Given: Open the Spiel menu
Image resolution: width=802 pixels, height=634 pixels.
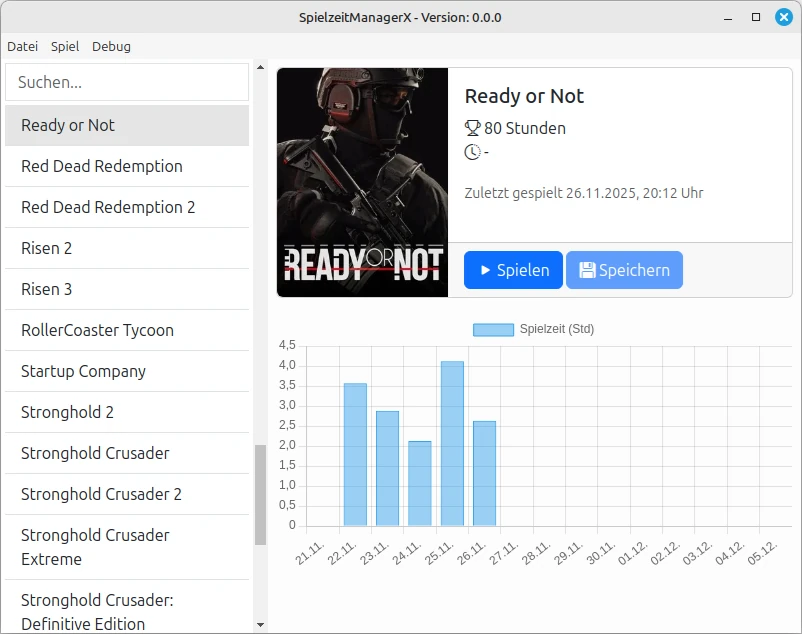Looking at the screenshot, I should (65, 46).
